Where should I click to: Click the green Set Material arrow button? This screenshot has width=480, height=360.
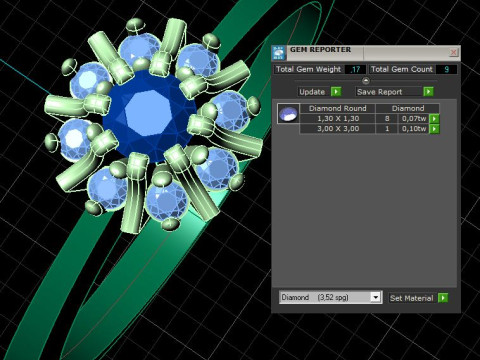(443, 298)
